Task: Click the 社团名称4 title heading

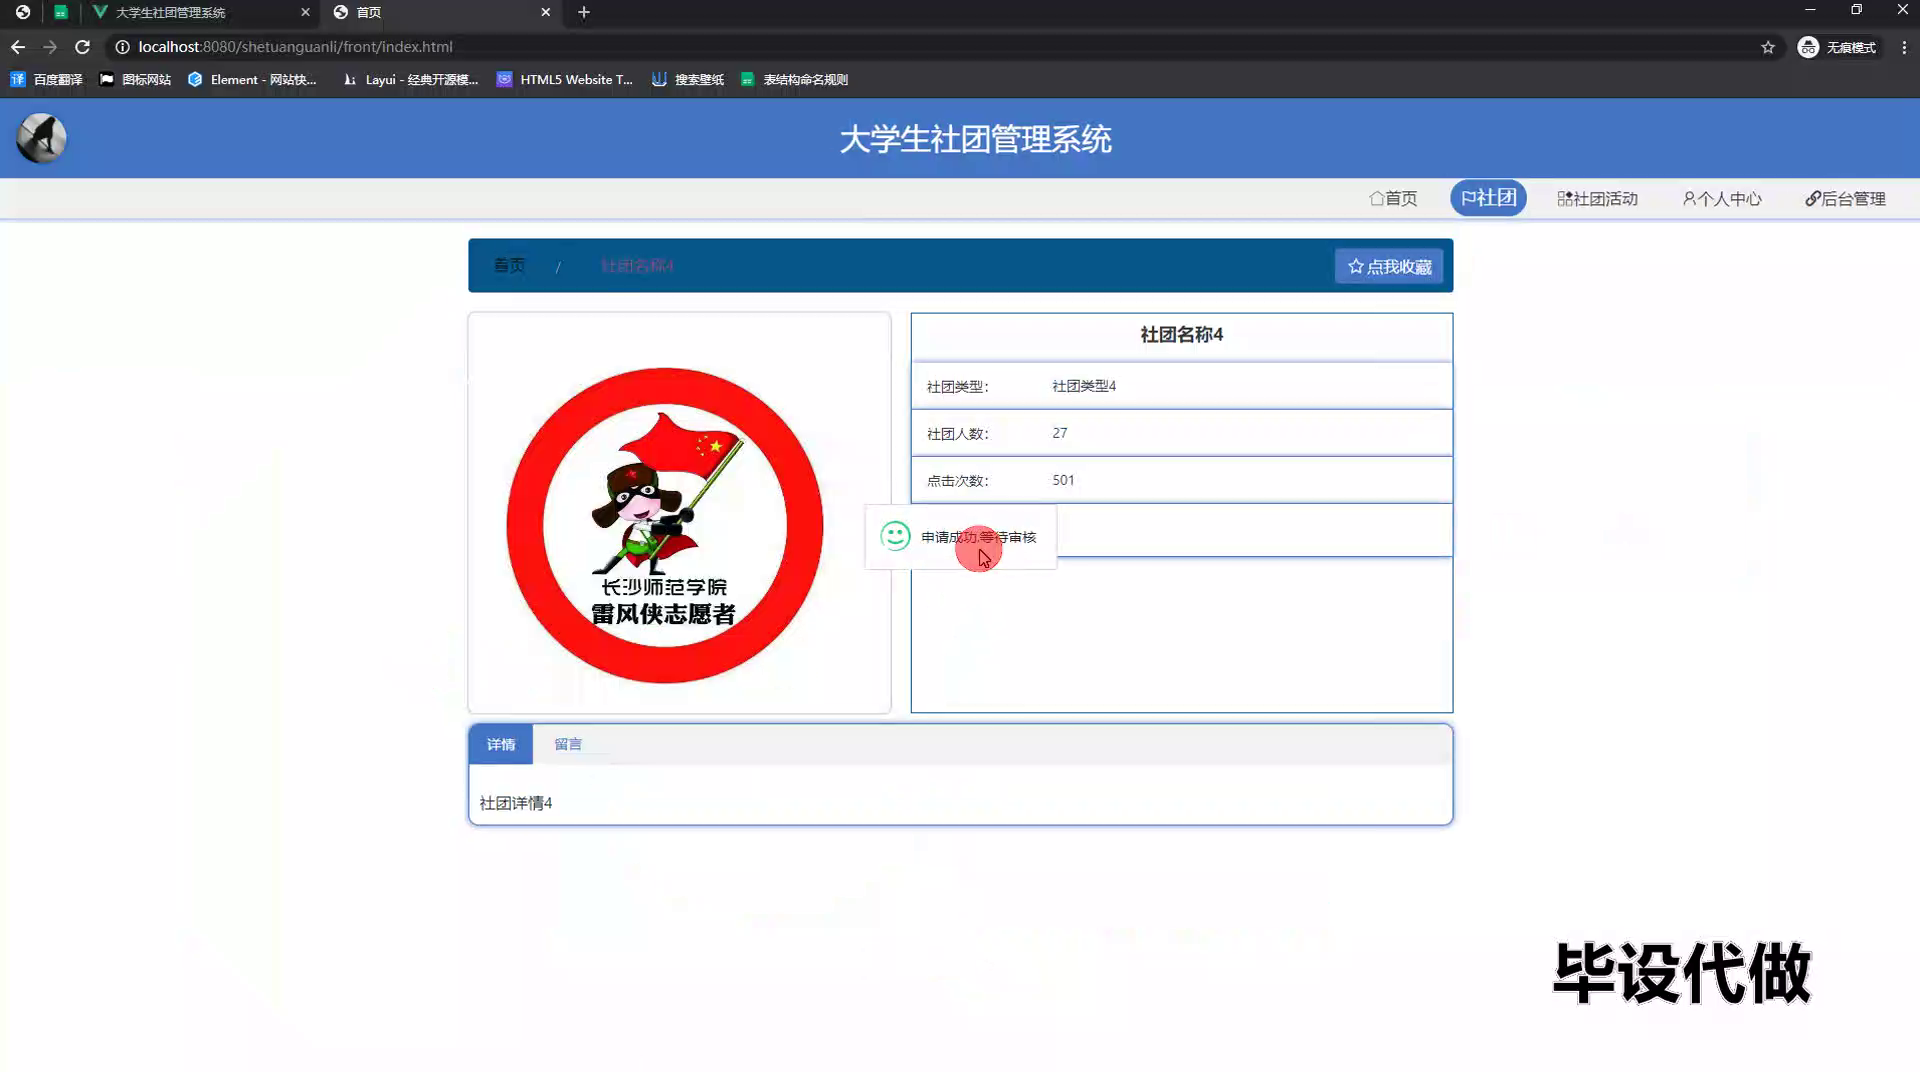Action: [x=1181, y=335]
